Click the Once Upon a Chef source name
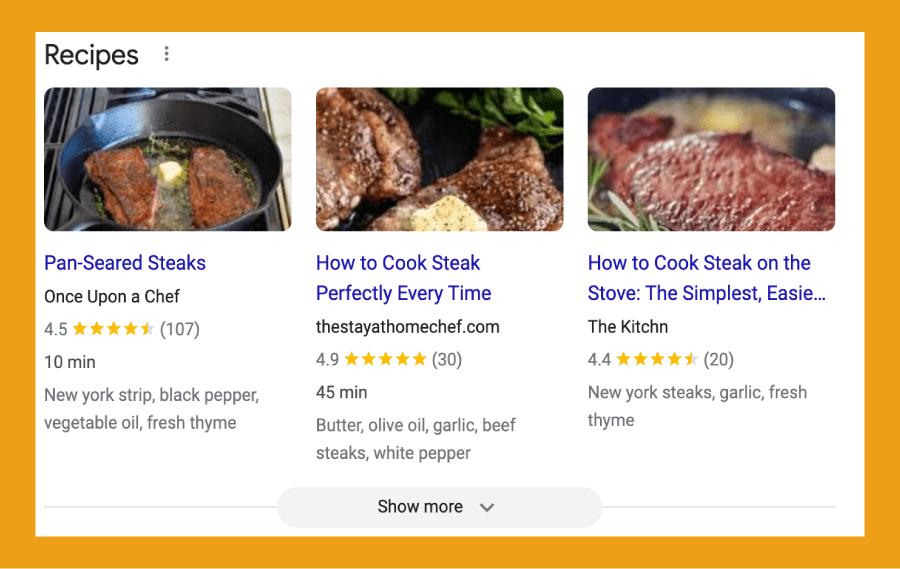The width and height of the screenshot is (900, 569). coord(112,296)
